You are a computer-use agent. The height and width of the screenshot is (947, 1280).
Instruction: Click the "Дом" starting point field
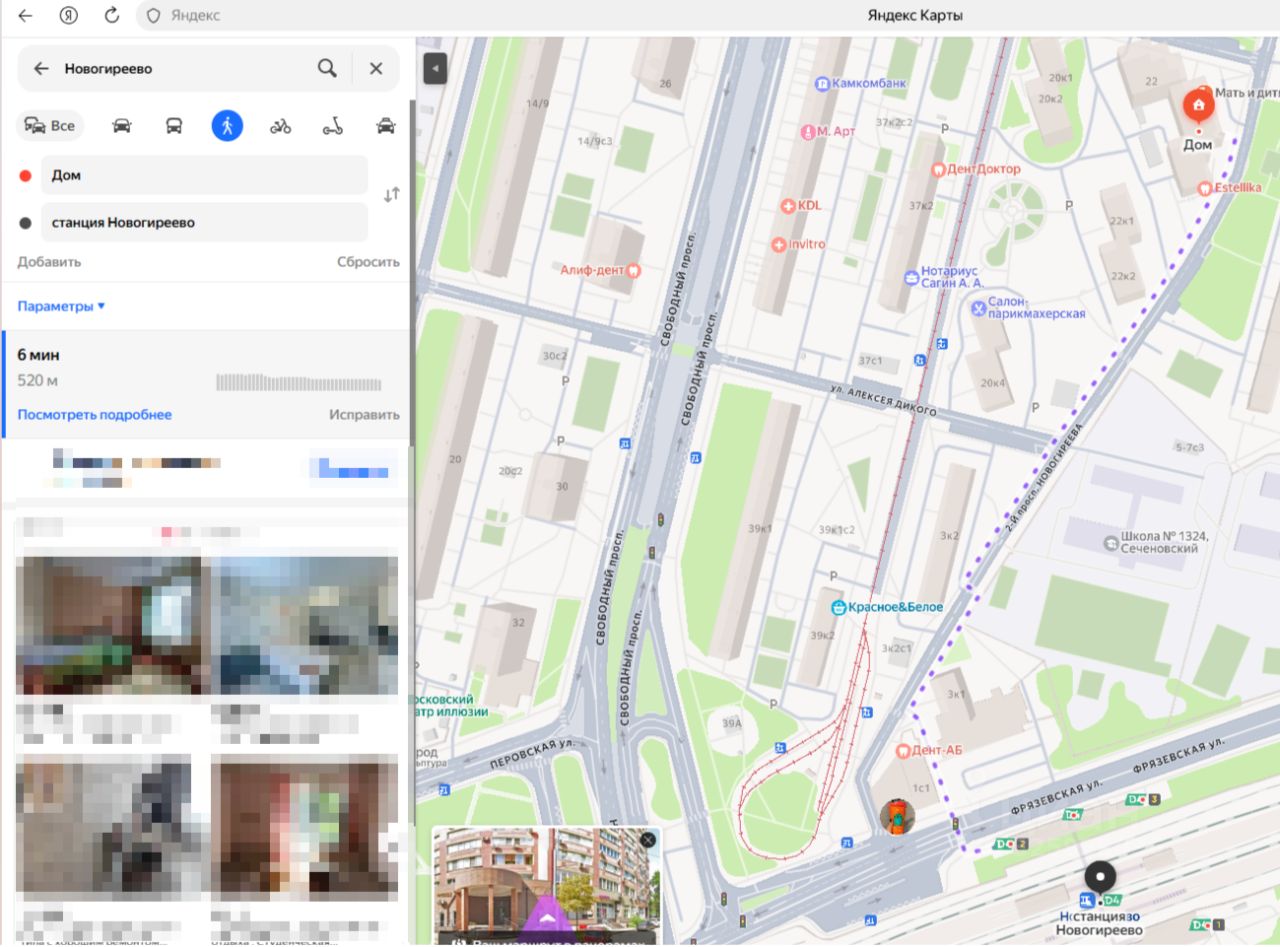204,175
